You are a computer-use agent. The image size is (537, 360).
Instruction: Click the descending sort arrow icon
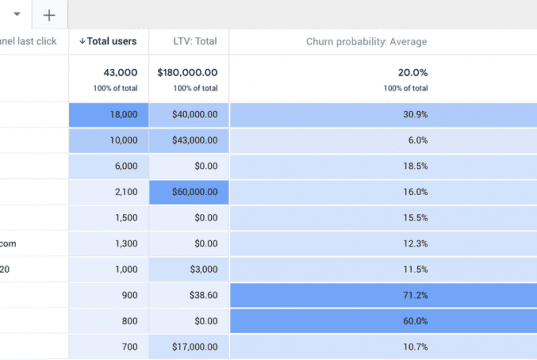[x=82, y=41]
